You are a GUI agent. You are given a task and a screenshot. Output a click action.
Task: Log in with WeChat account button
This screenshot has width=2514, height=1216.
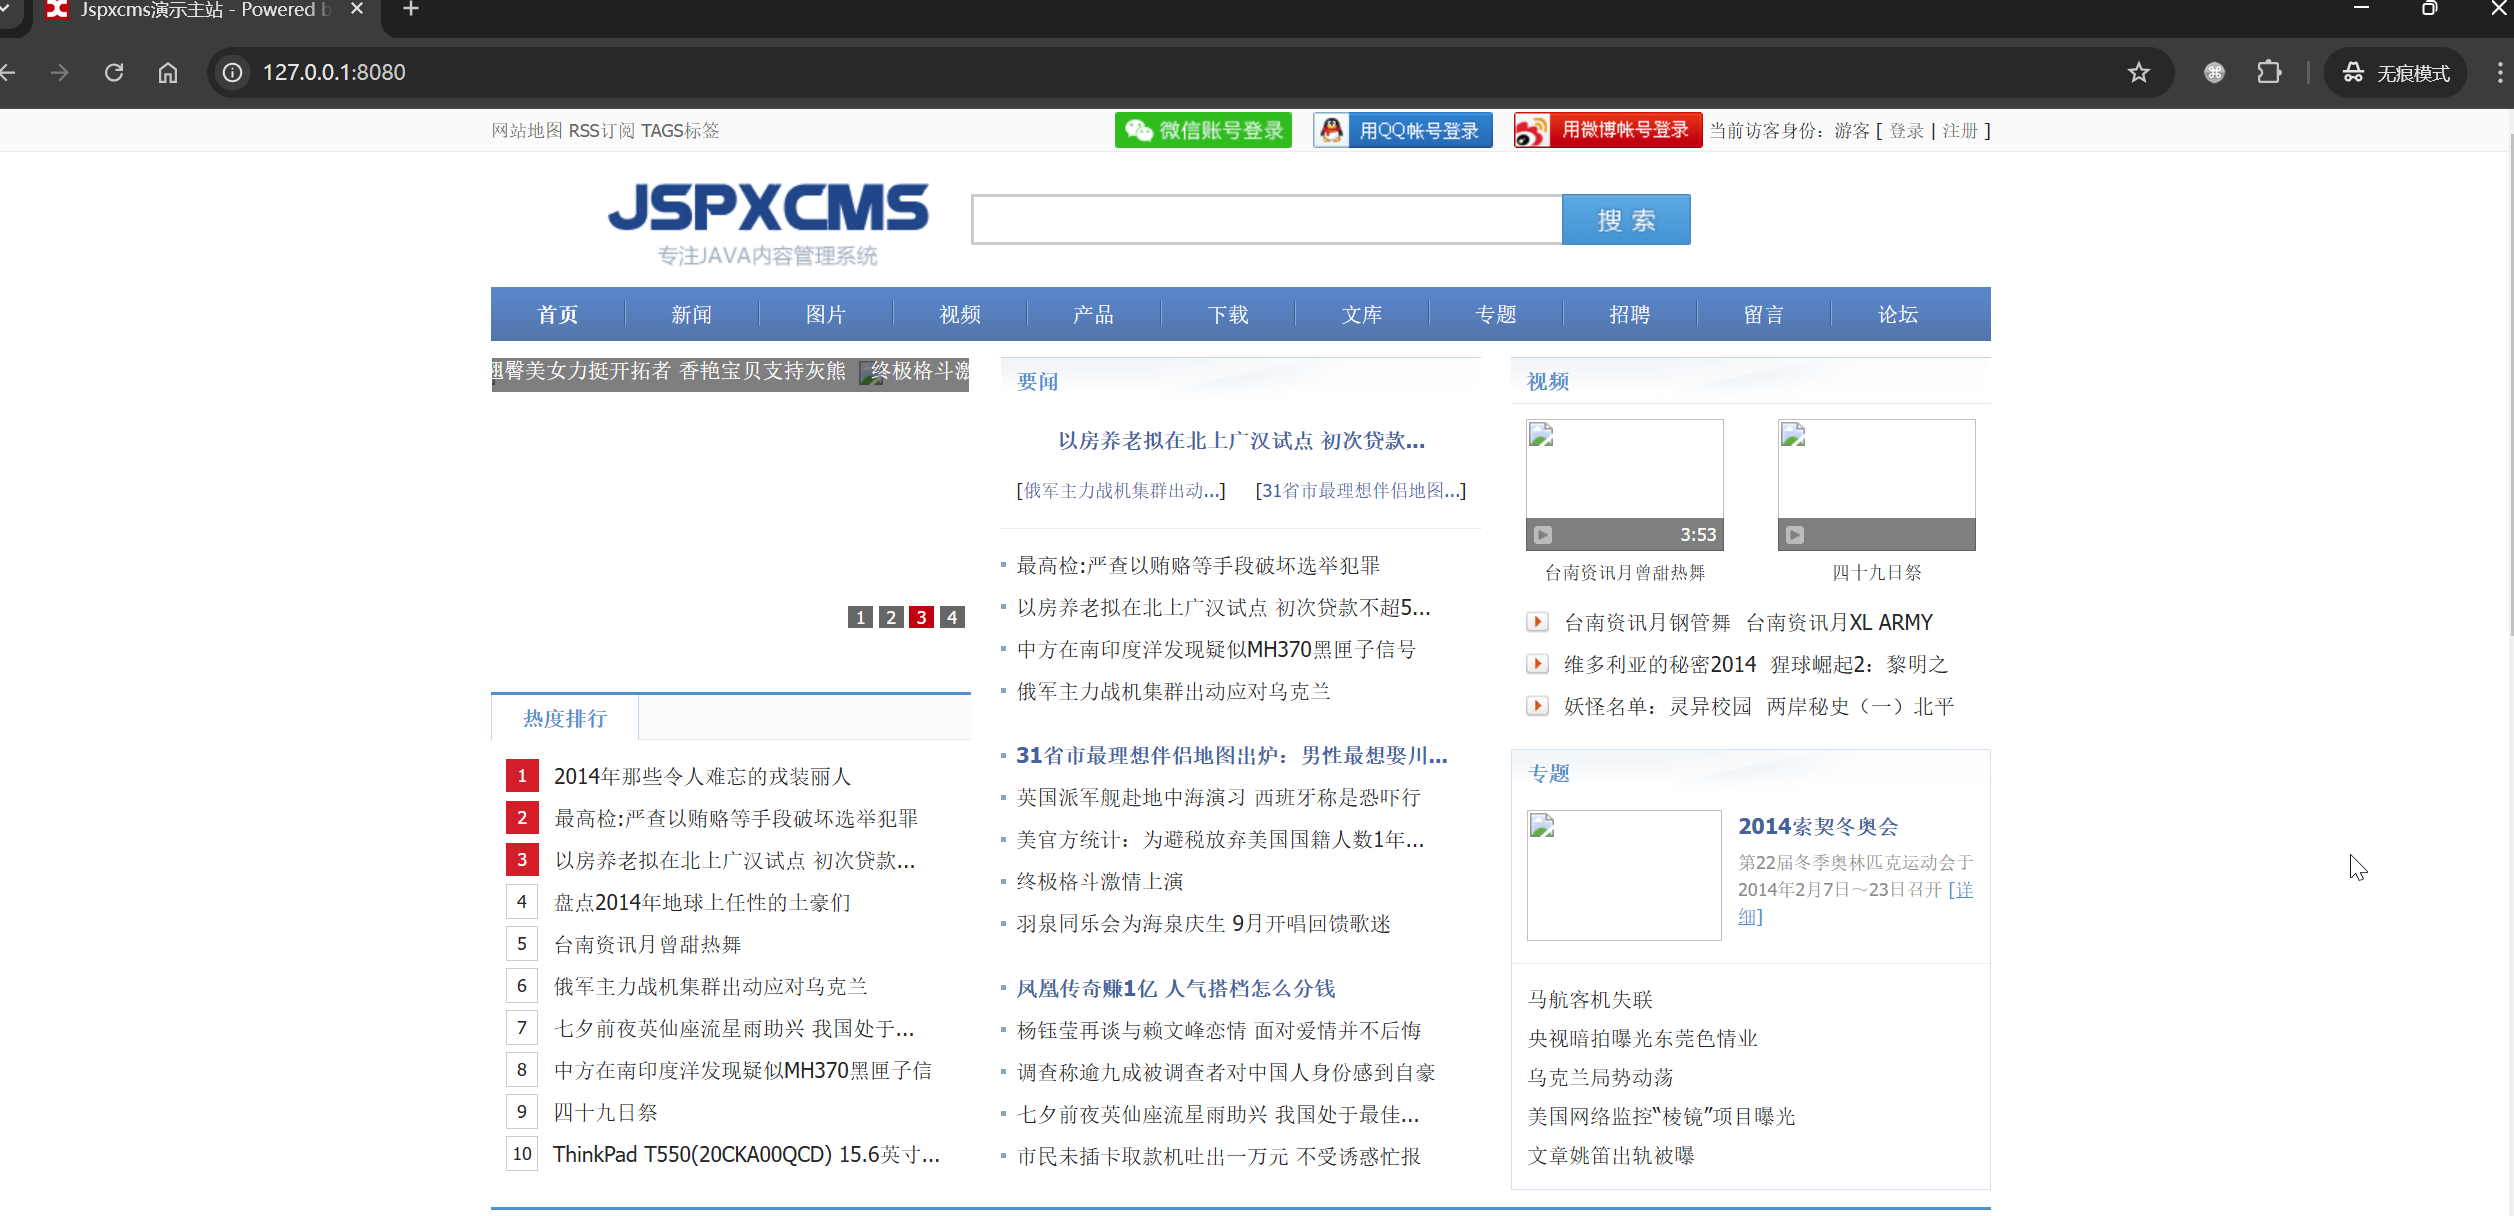1203,130
